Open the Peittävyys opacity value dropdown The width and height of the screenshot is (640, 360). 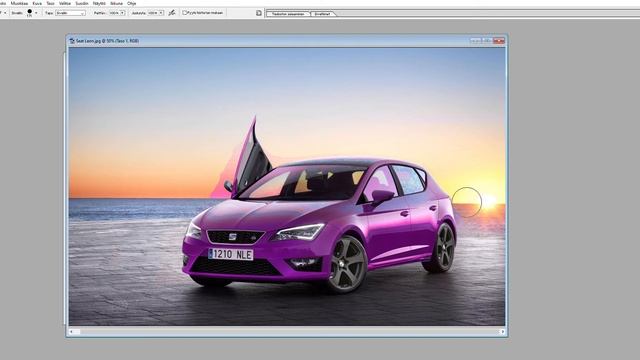[122, 13]
